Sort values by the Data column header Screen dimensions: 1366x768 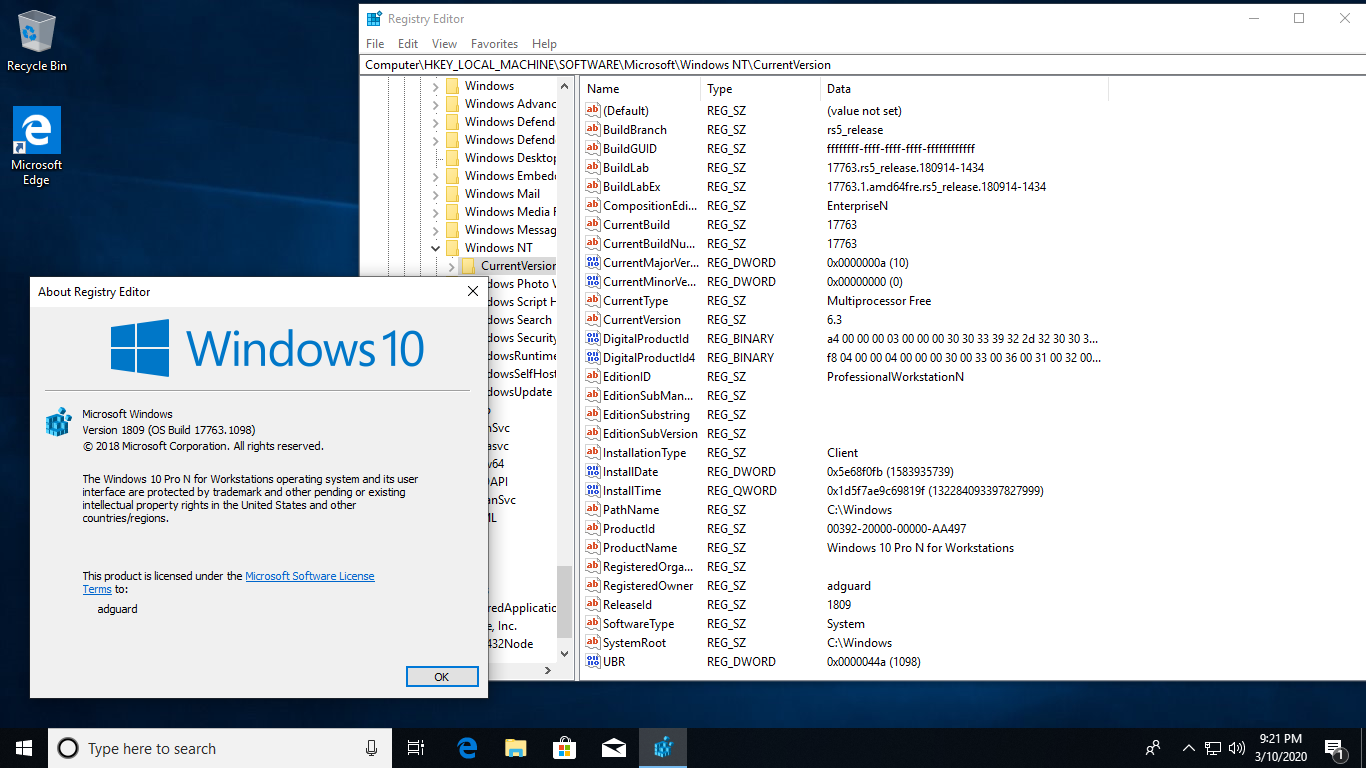coord(963,89)
